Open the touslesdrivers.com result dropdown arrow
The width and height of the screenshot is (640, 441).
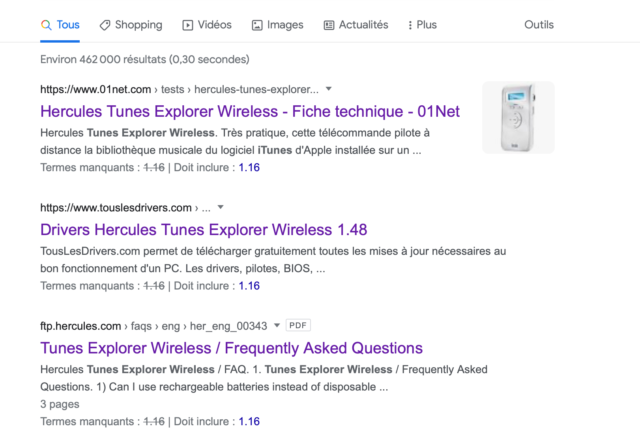click(220, 207)
